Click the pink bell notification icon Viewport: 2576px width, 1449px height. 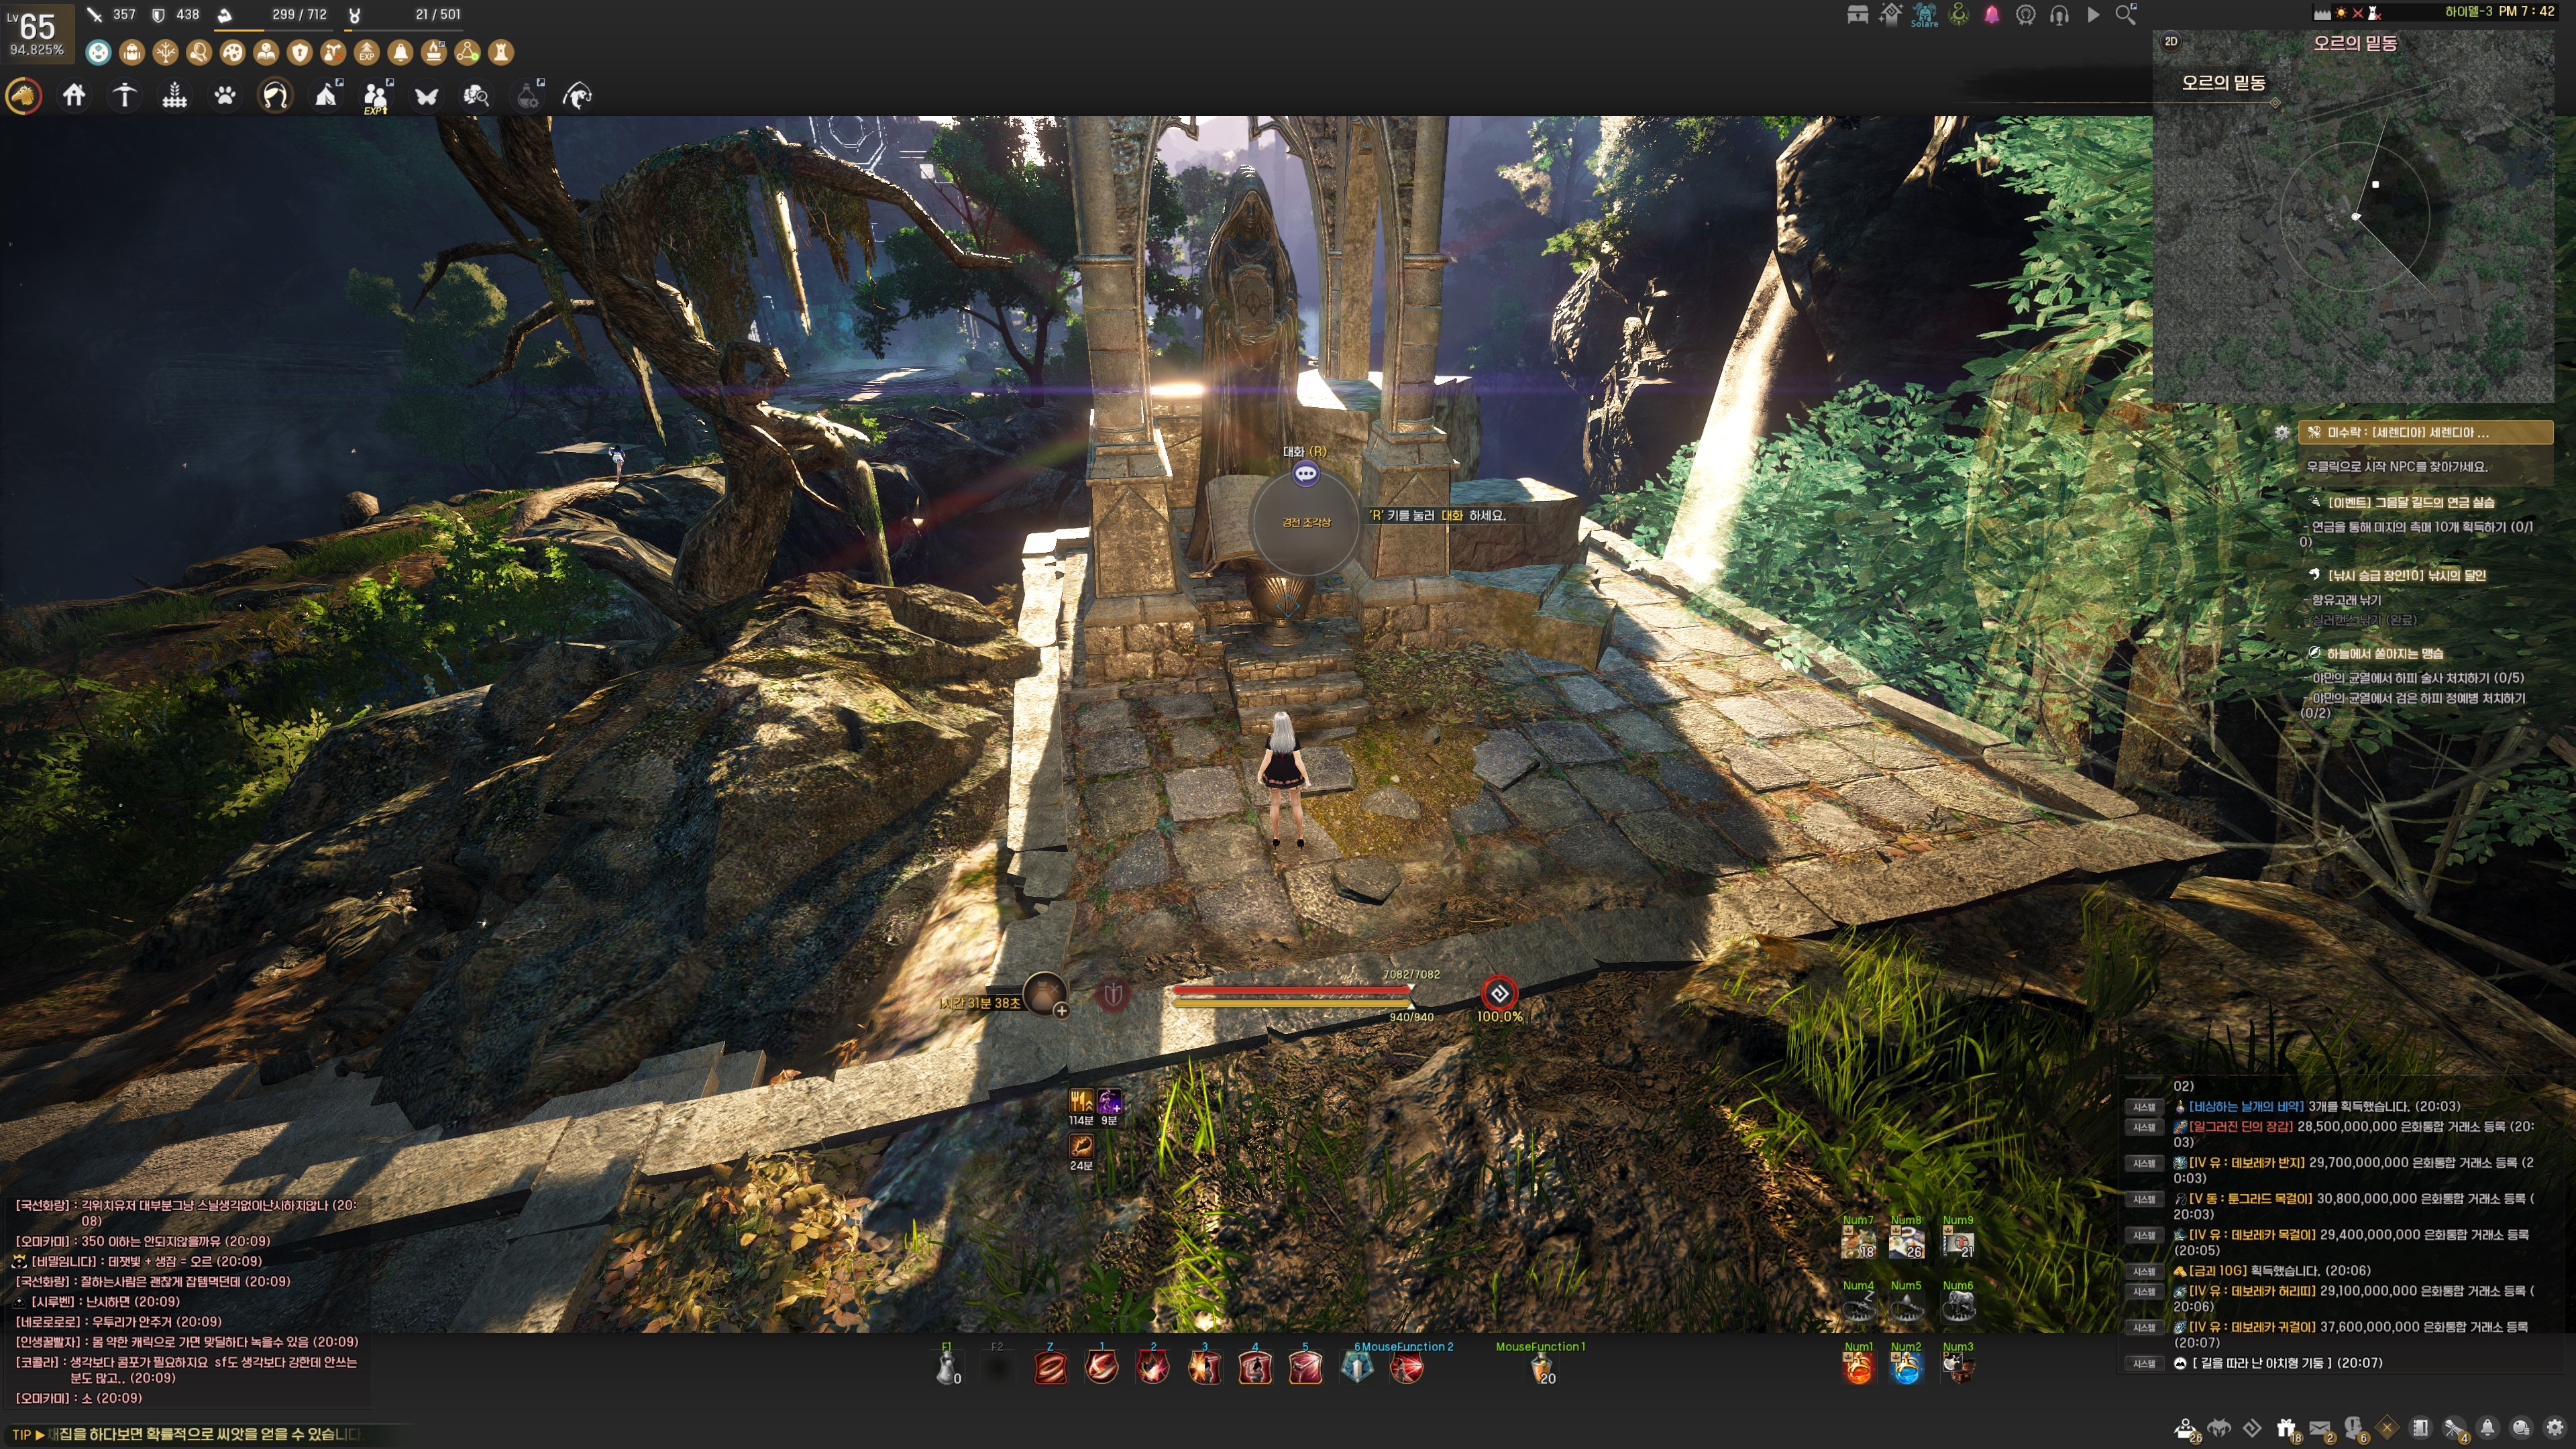tap(1992, 15)
